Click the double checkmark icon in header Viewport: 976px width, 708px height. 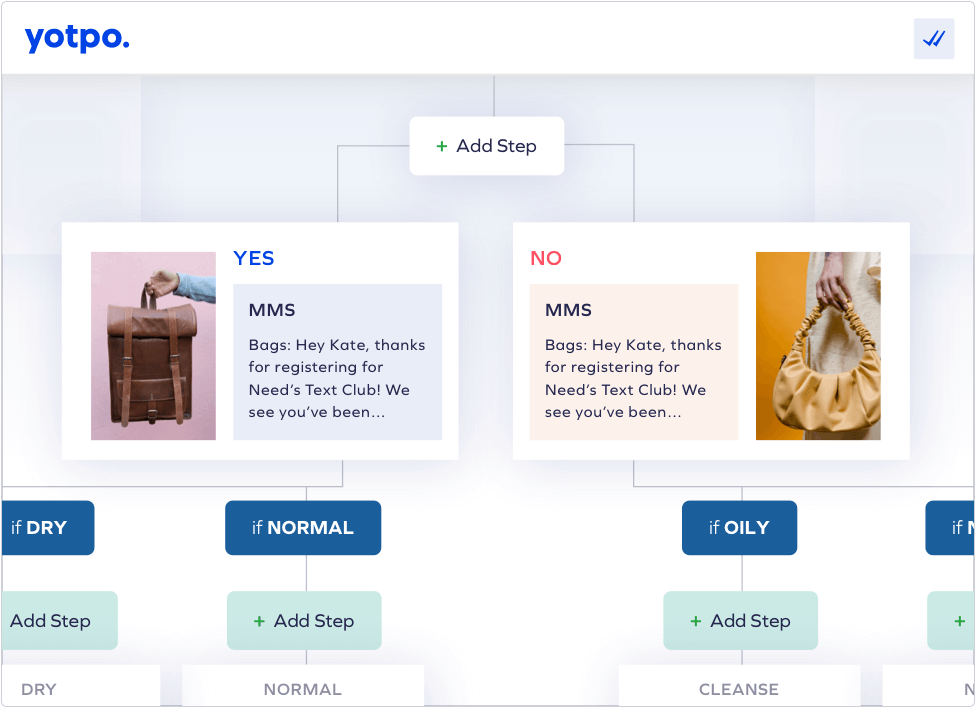point(933,39)
